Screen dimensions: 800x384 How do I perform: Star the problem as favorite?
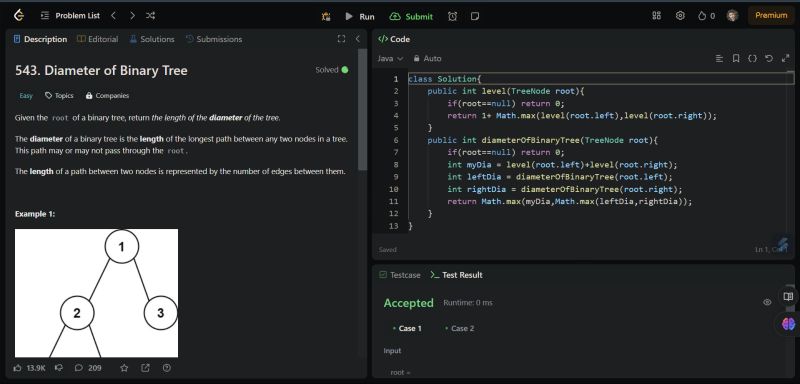pos(124,368)
